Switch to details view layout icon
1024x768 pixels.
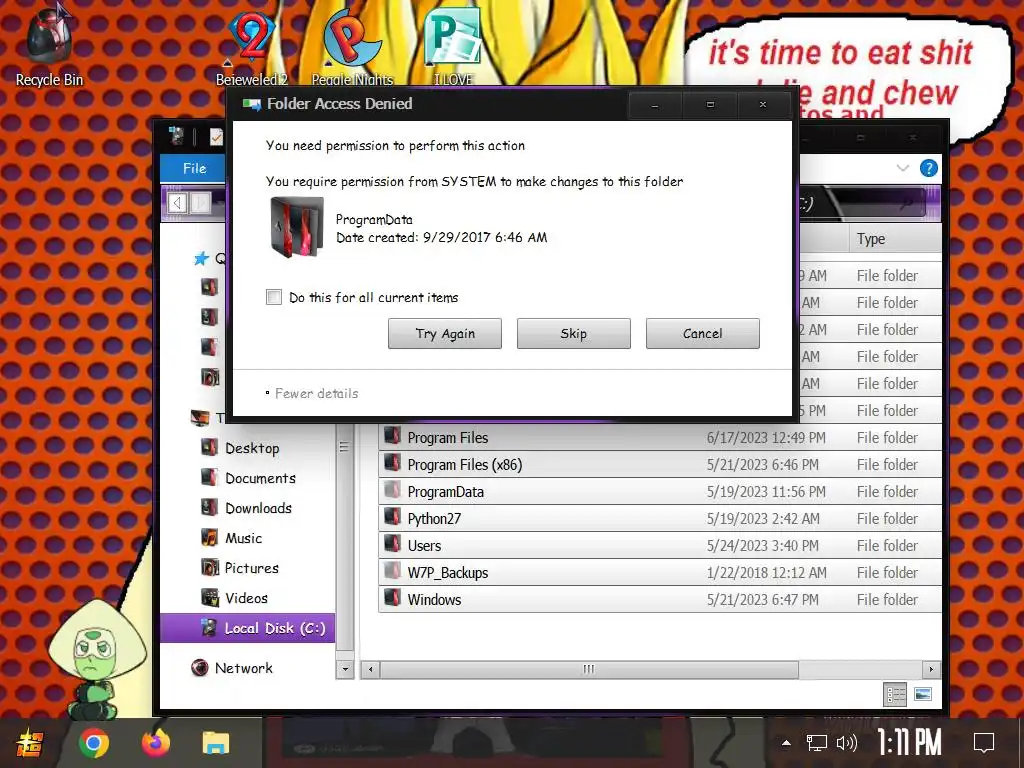pyautogui.click(x=895, y=694)
